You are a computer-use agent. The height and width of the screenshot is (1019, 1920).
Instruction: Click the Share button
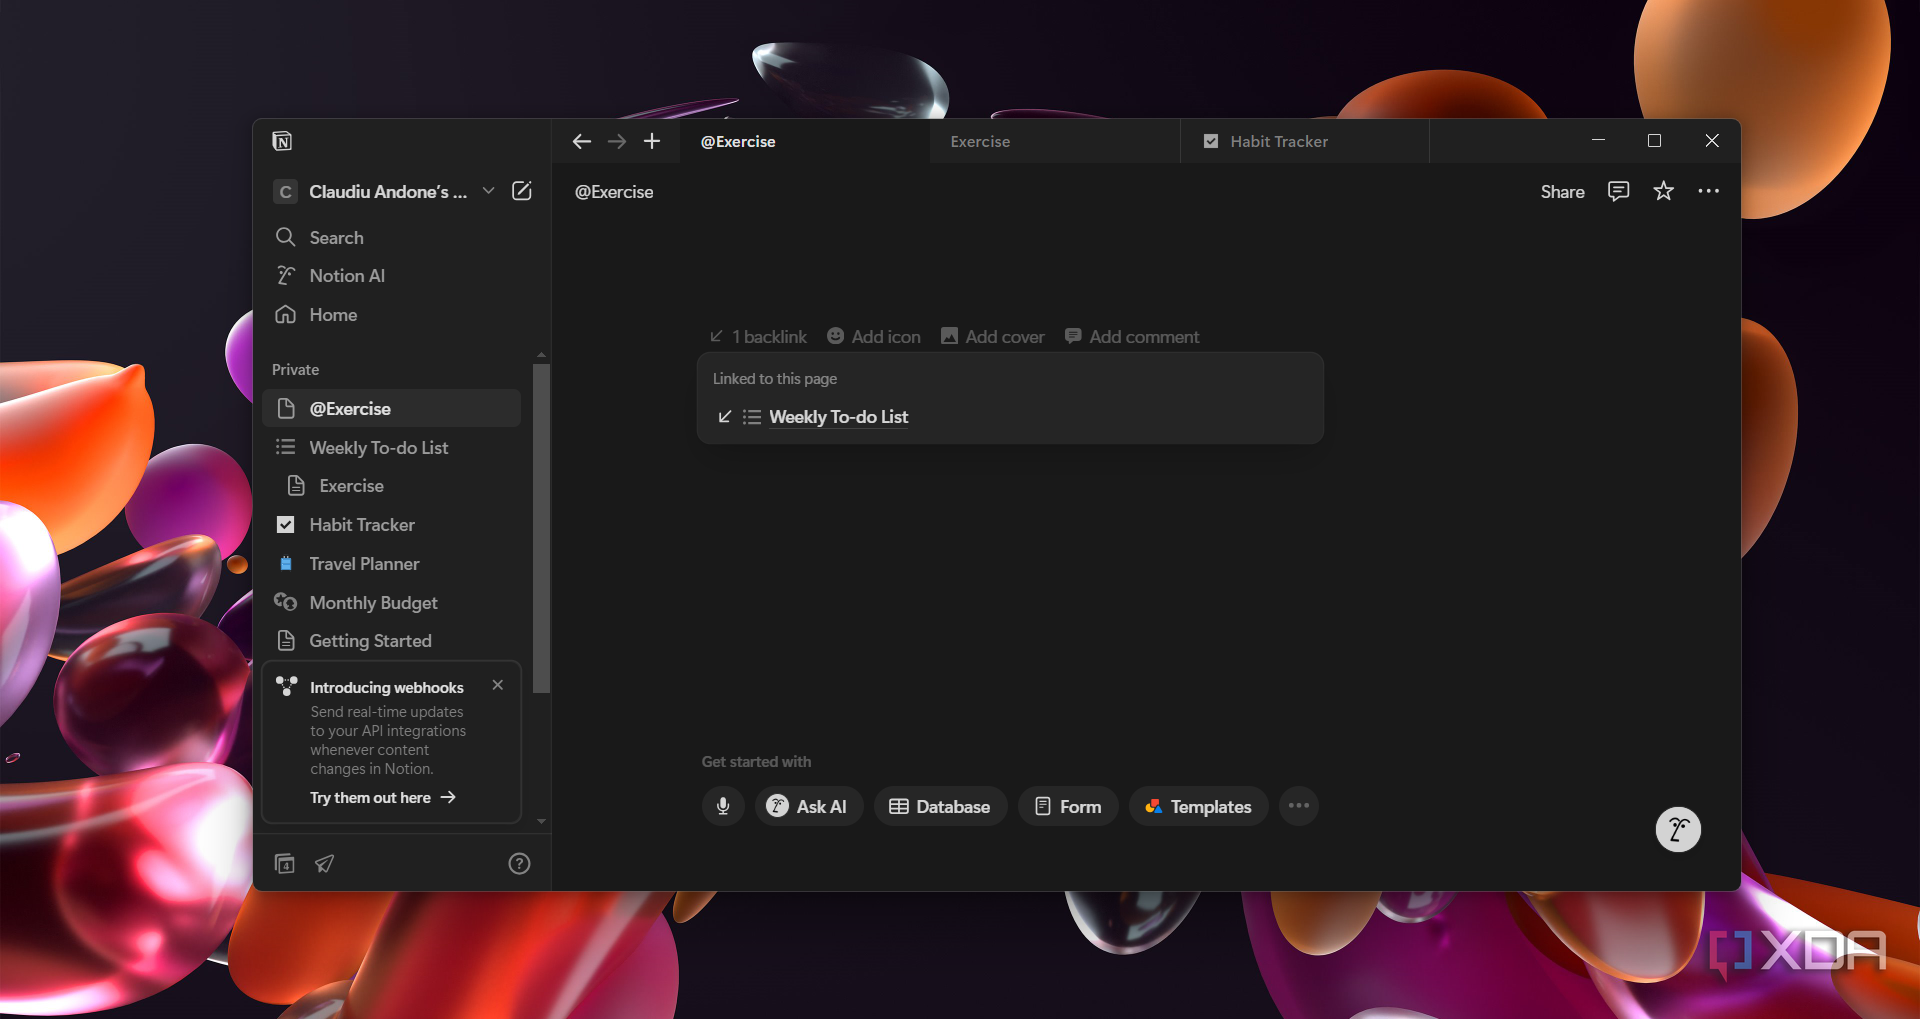(1562, 192)
